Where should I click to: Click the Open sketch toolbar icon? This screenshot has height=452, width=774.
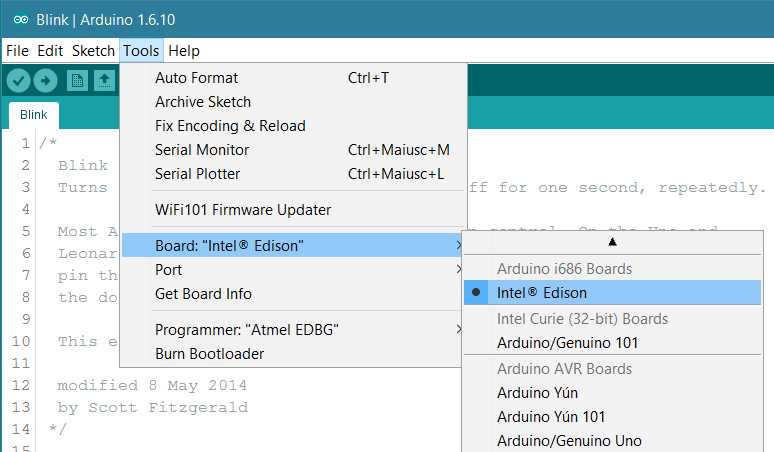[103, 80]
